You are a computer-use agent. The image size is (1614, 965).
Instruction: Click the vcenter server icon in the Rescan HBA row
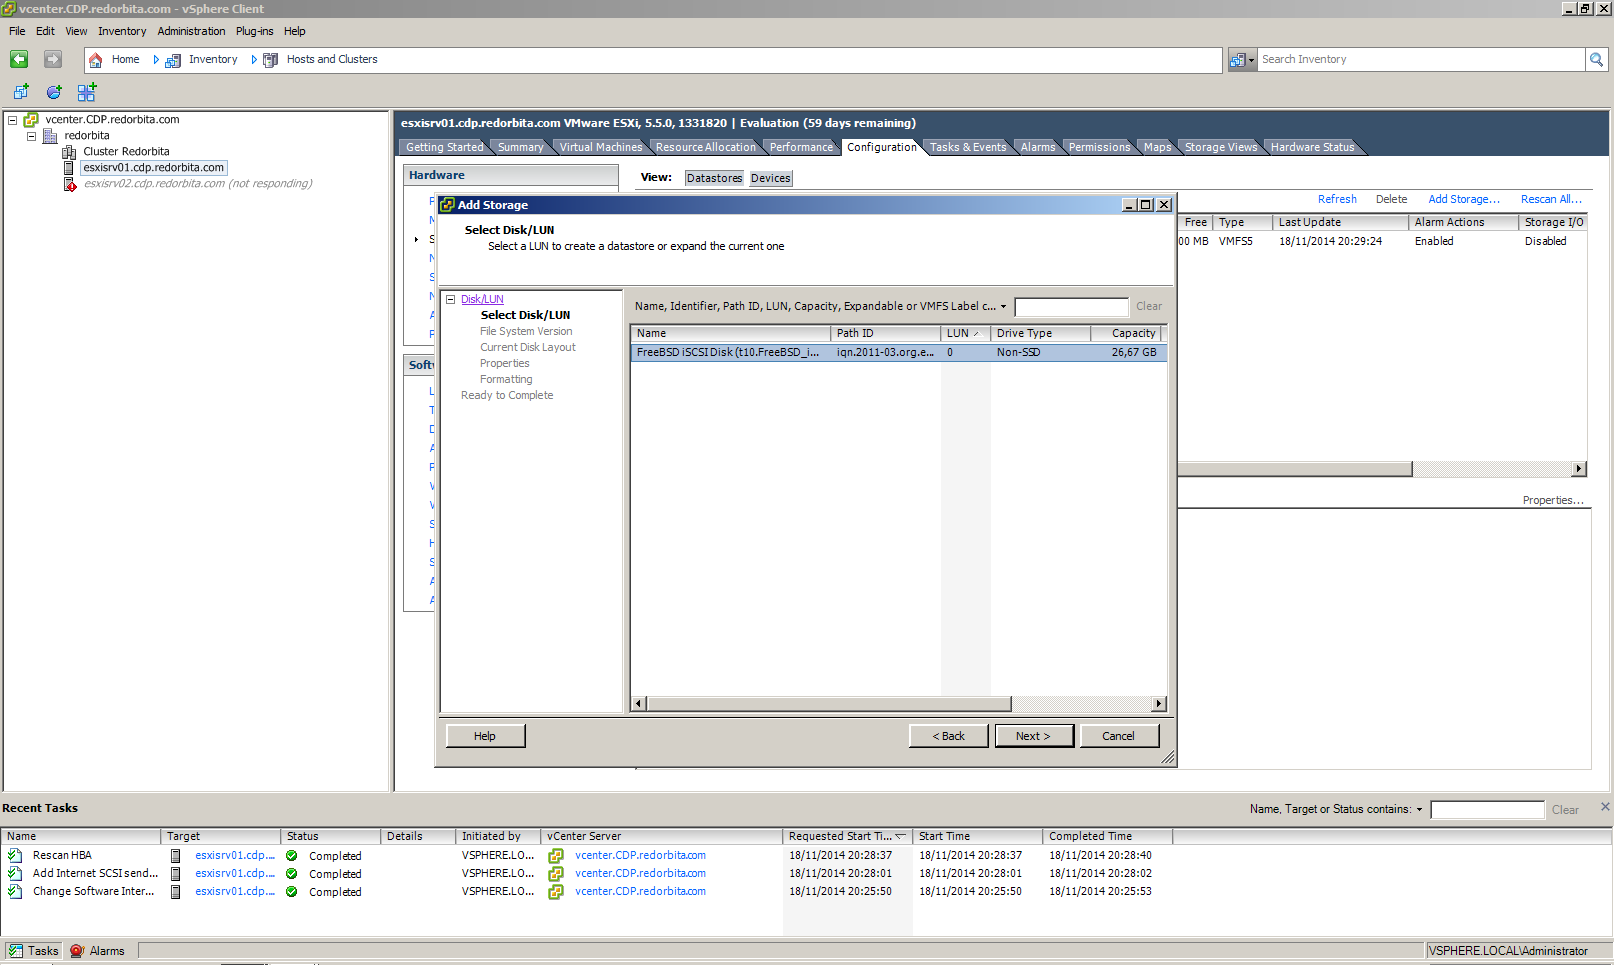click(x=556, y=856)
